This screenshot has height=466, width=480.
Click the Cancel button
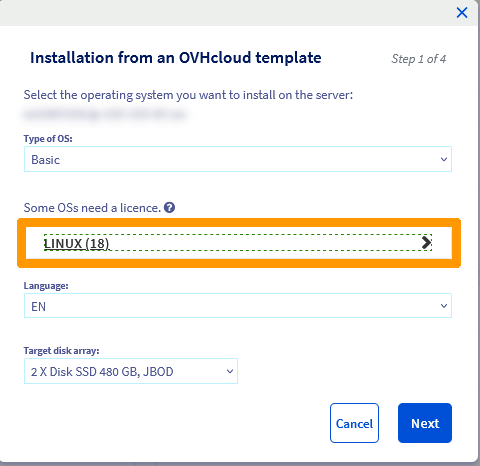[354, 423]
